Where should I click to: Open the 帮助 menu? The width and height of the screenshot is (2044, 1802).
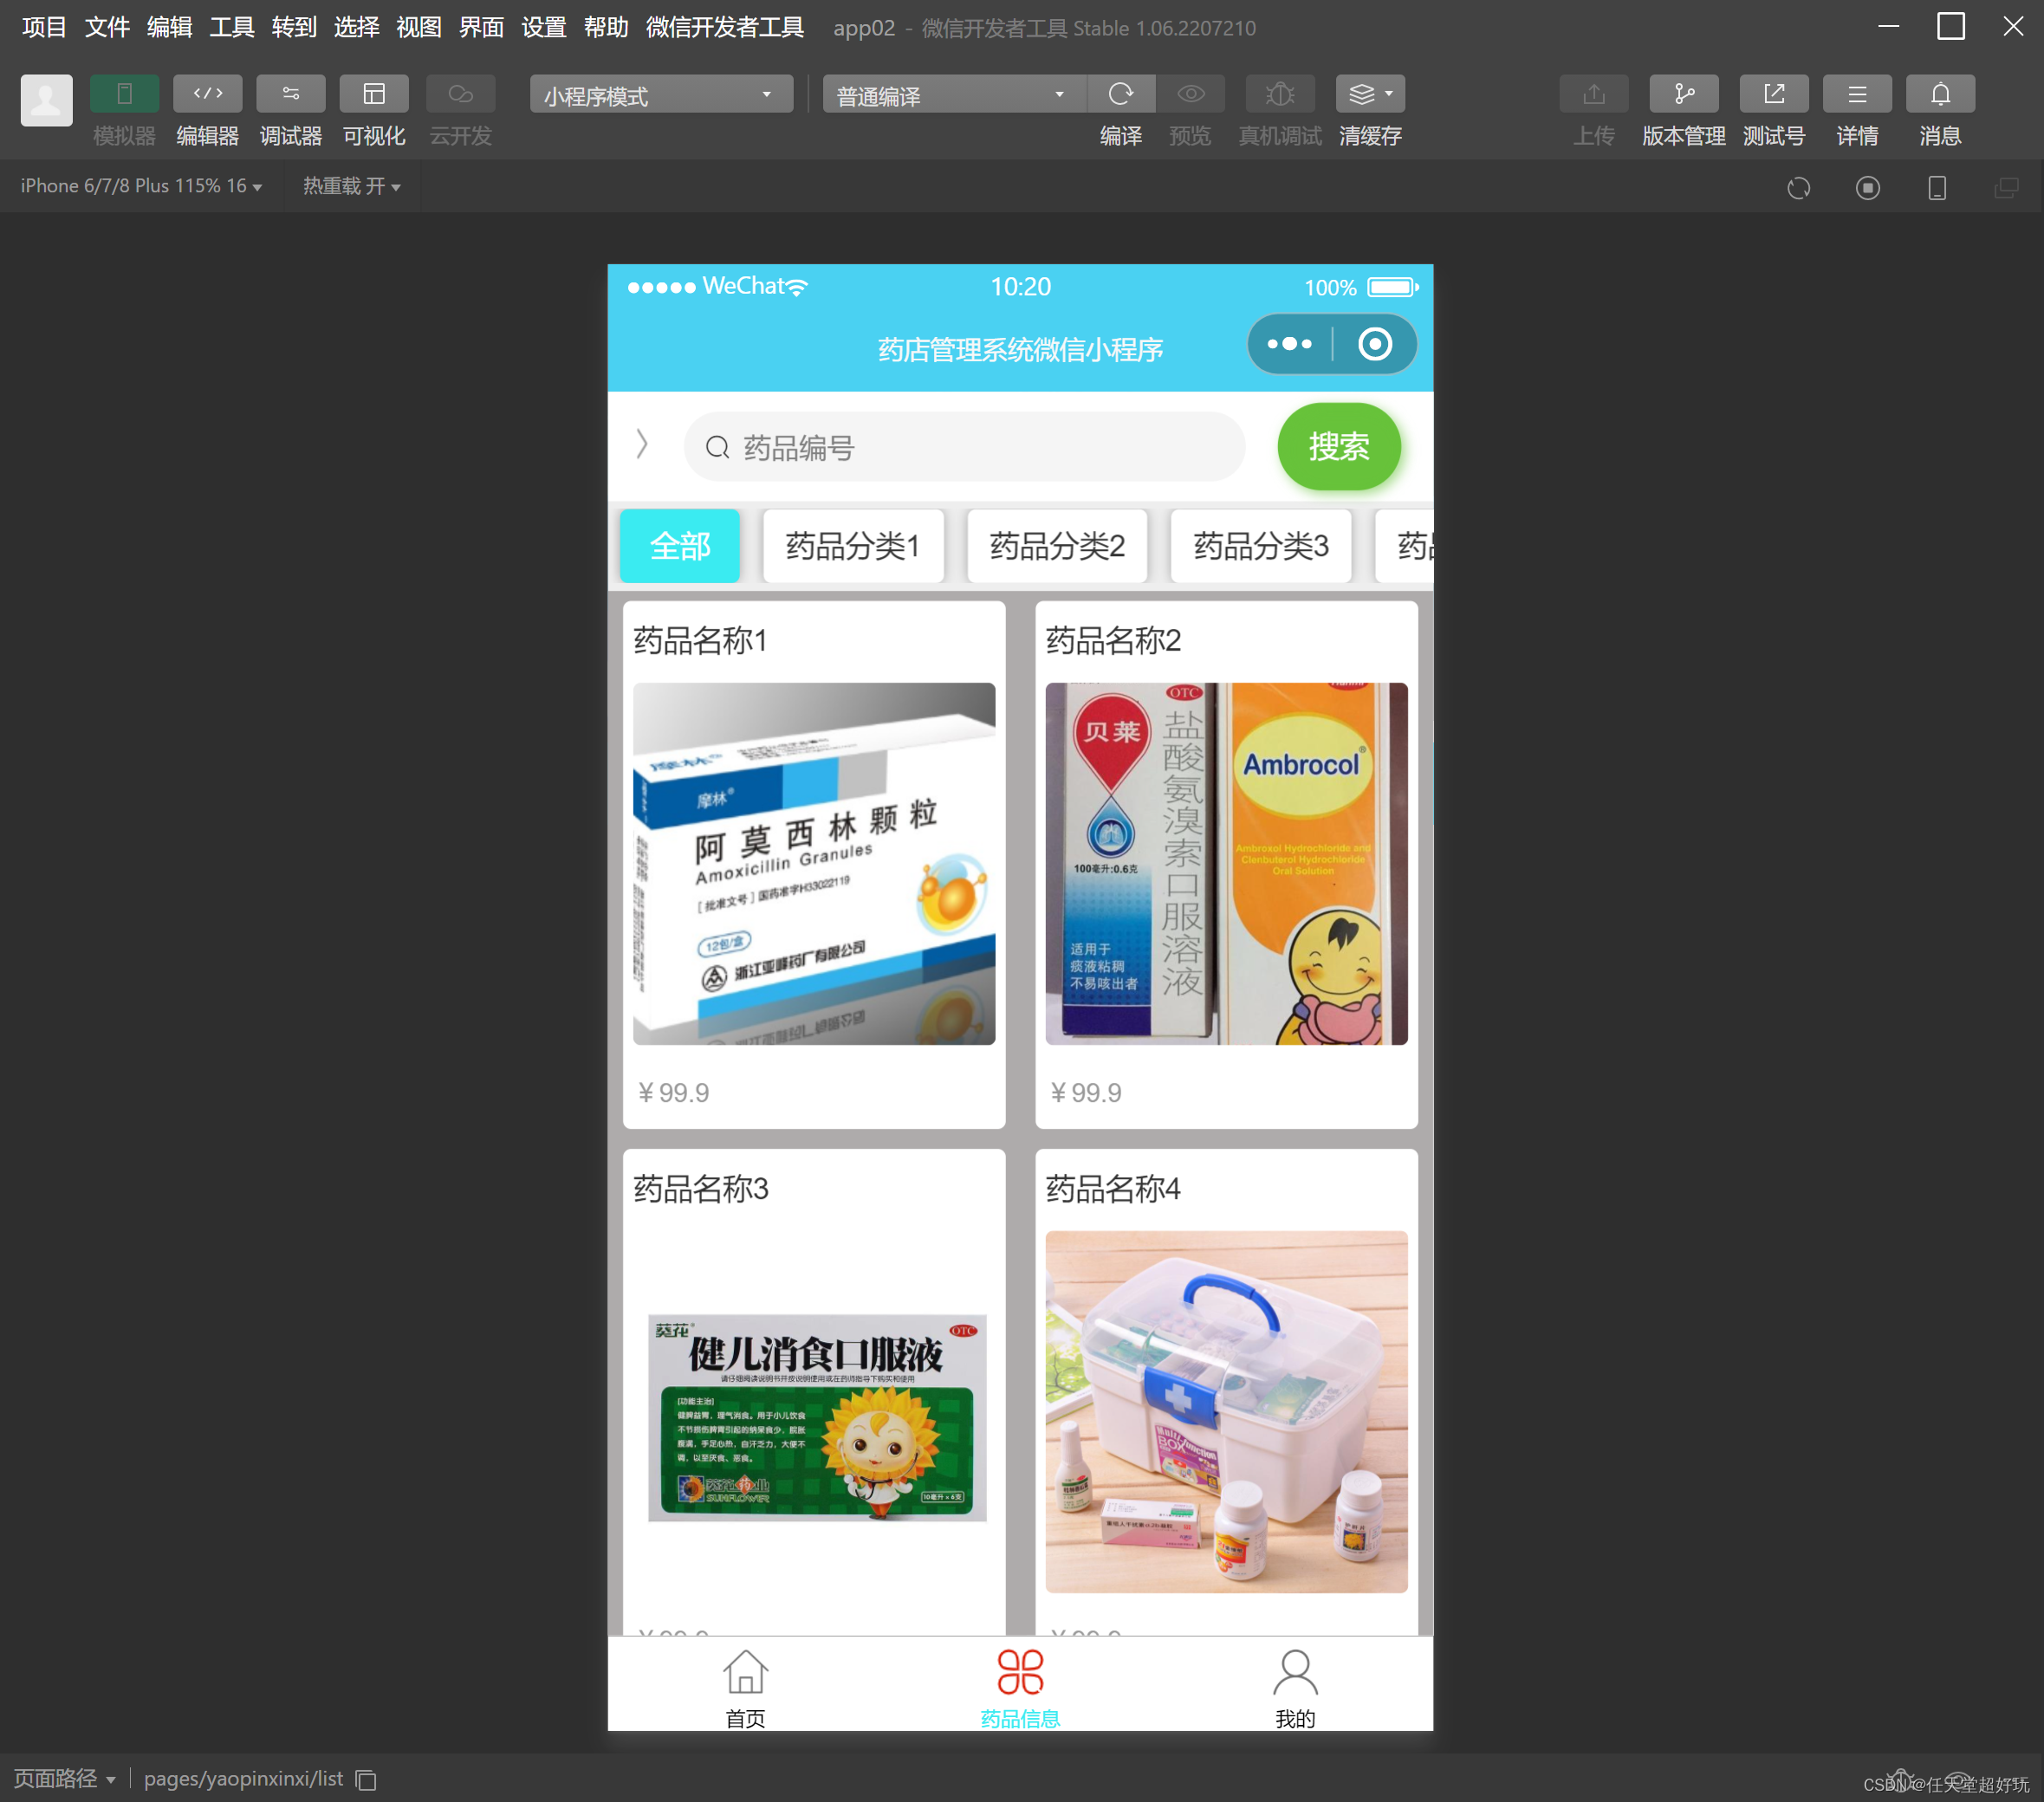coord(606,27)
